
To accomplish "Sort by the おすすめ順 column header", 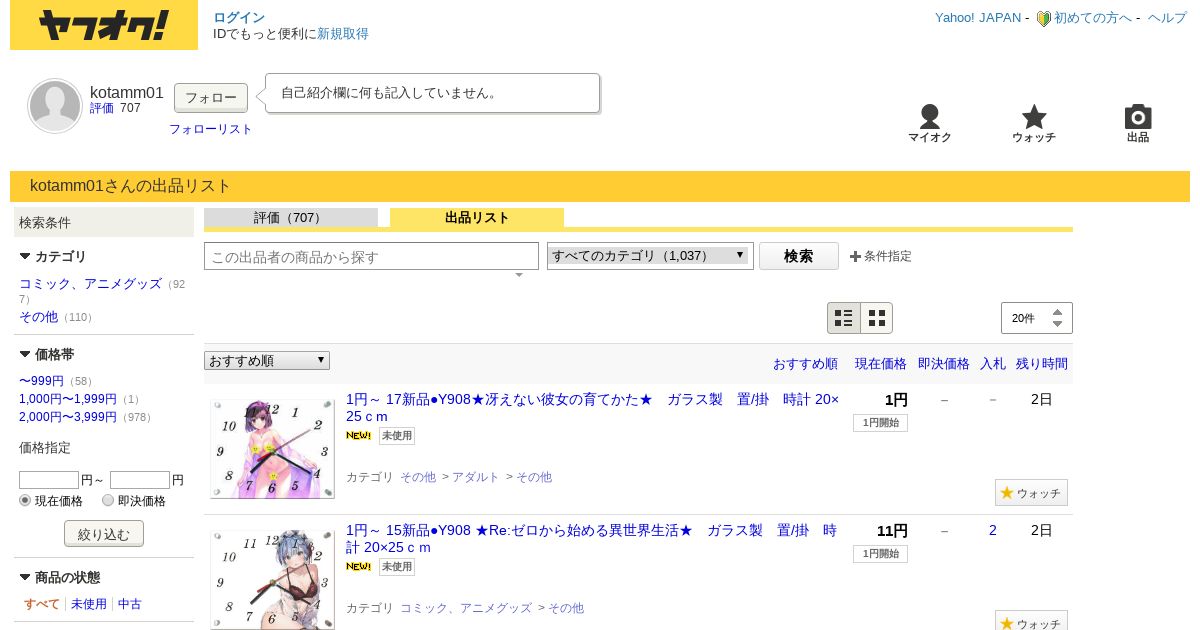I will (805, 364).
